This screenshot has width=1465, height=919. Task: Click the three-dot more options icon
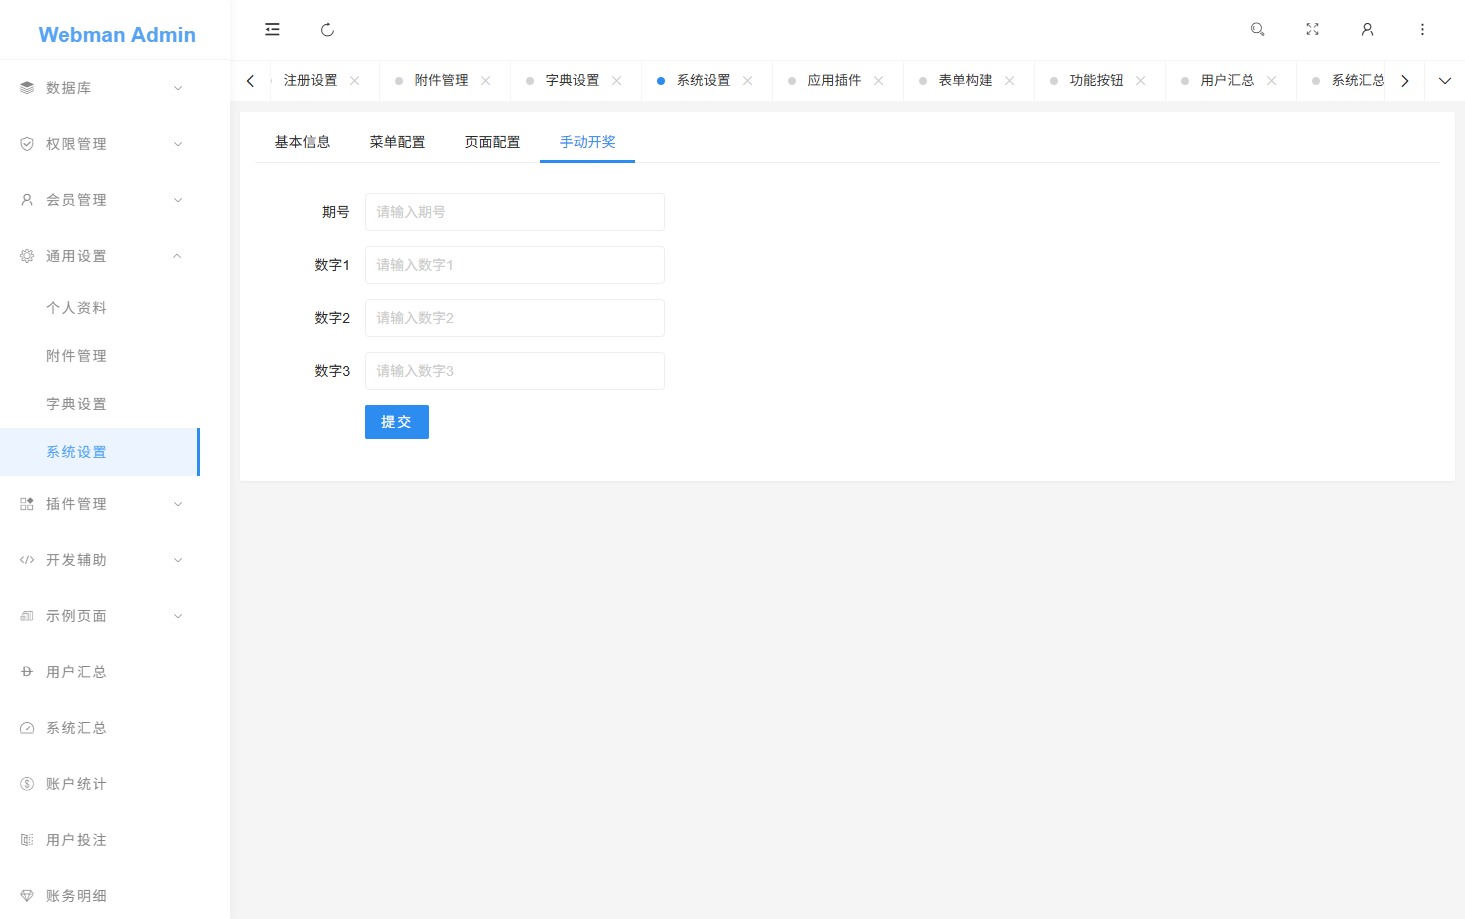[1422, 29]
